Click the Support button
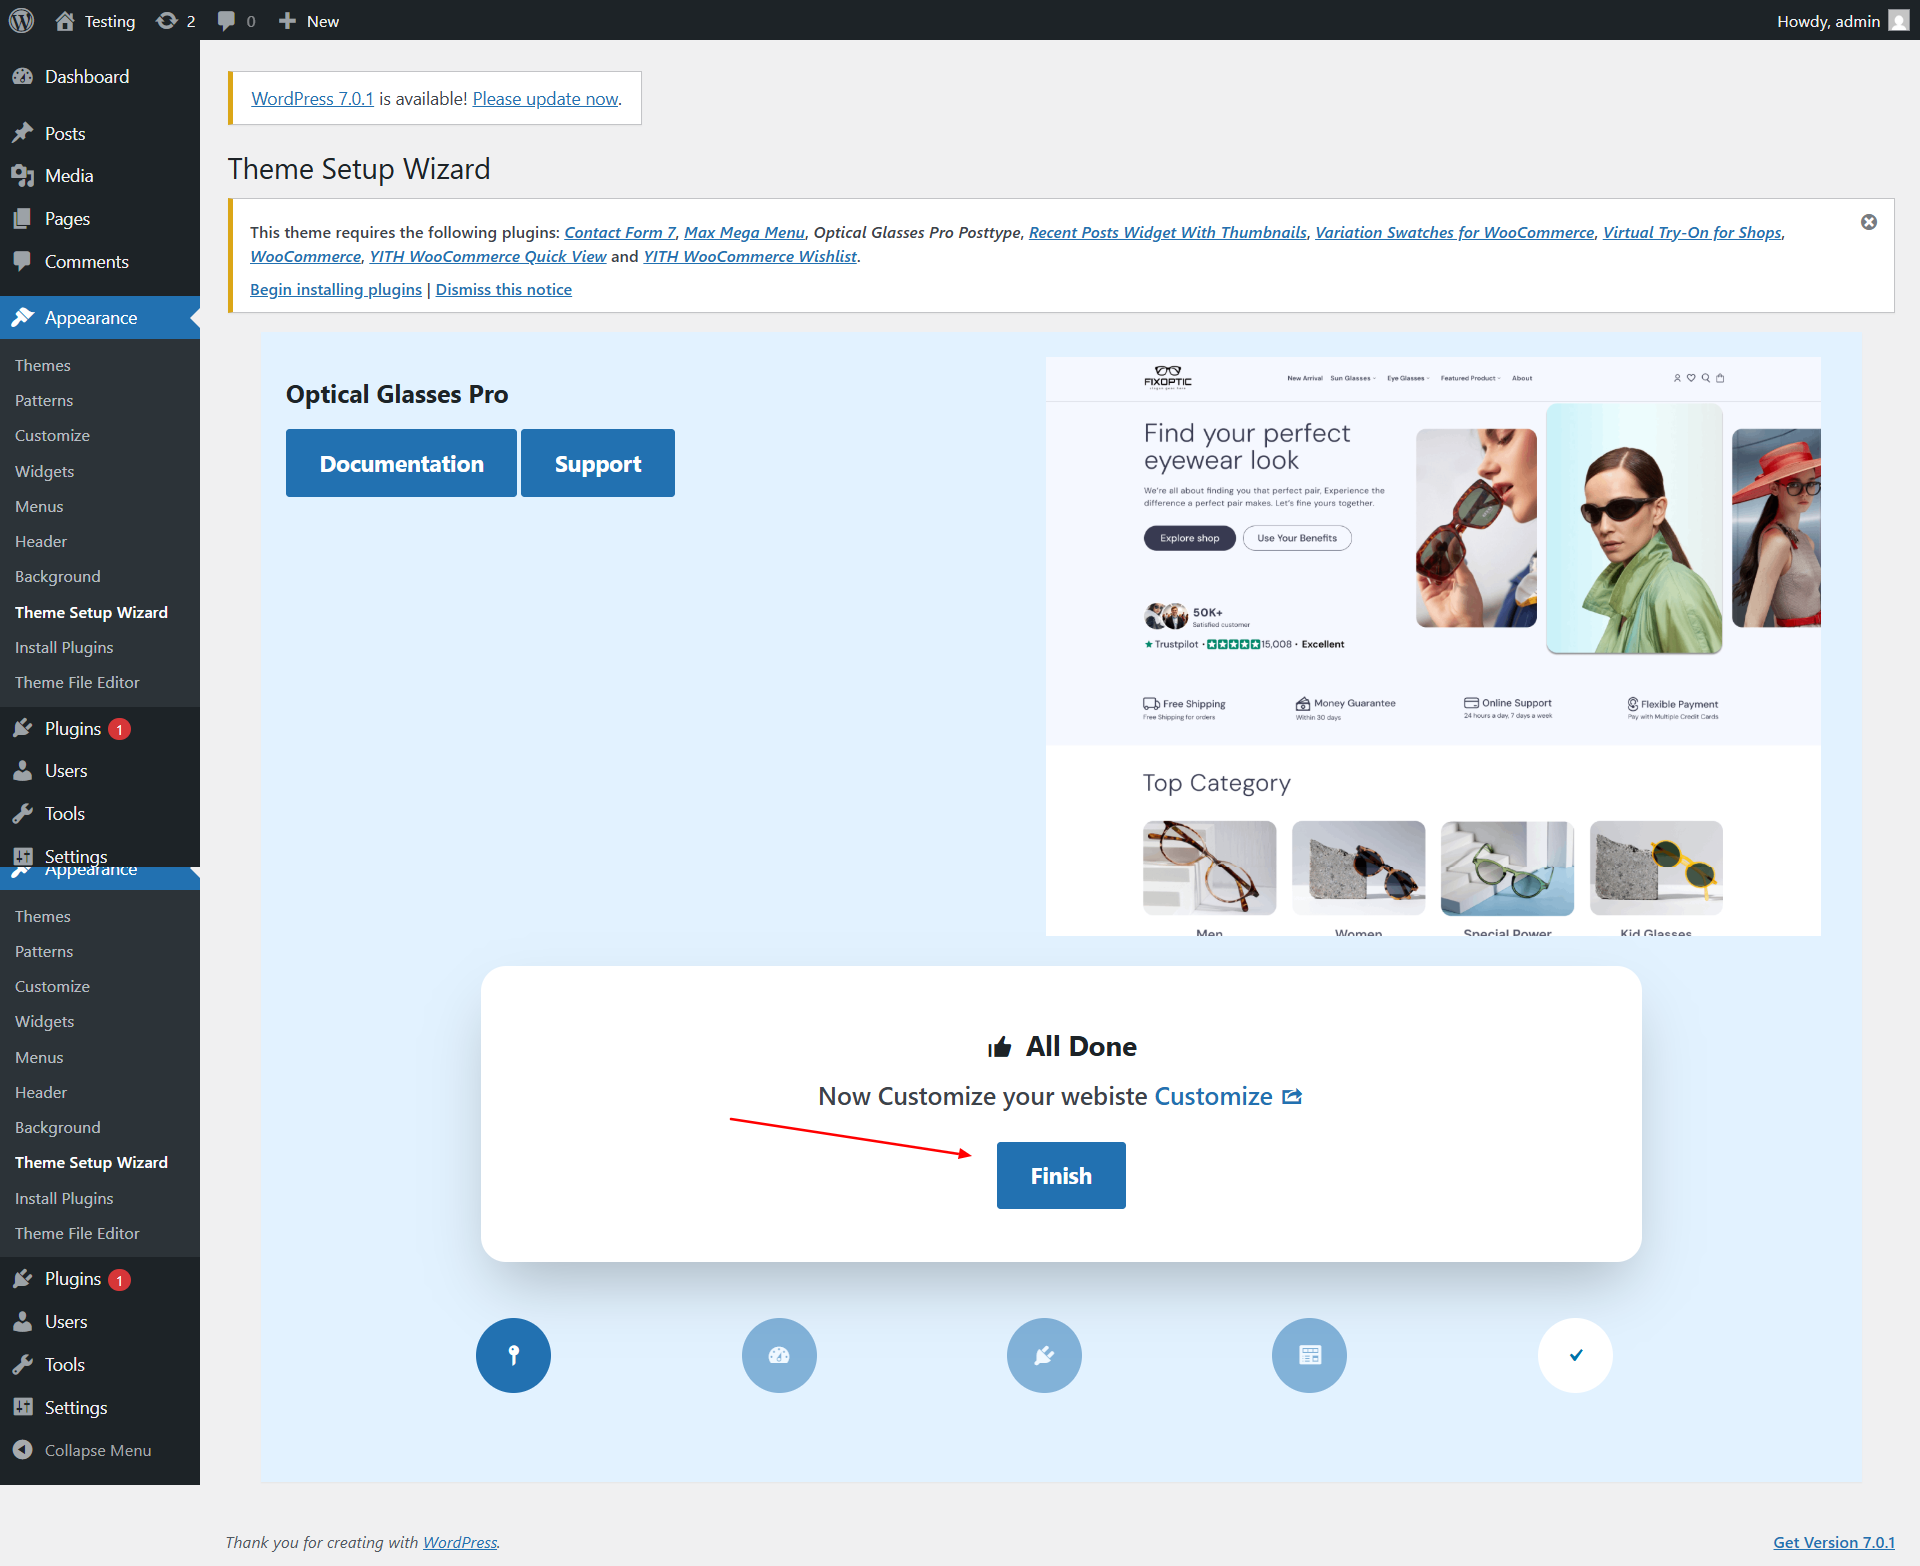1920x1566 pixels. click(598, 463)
